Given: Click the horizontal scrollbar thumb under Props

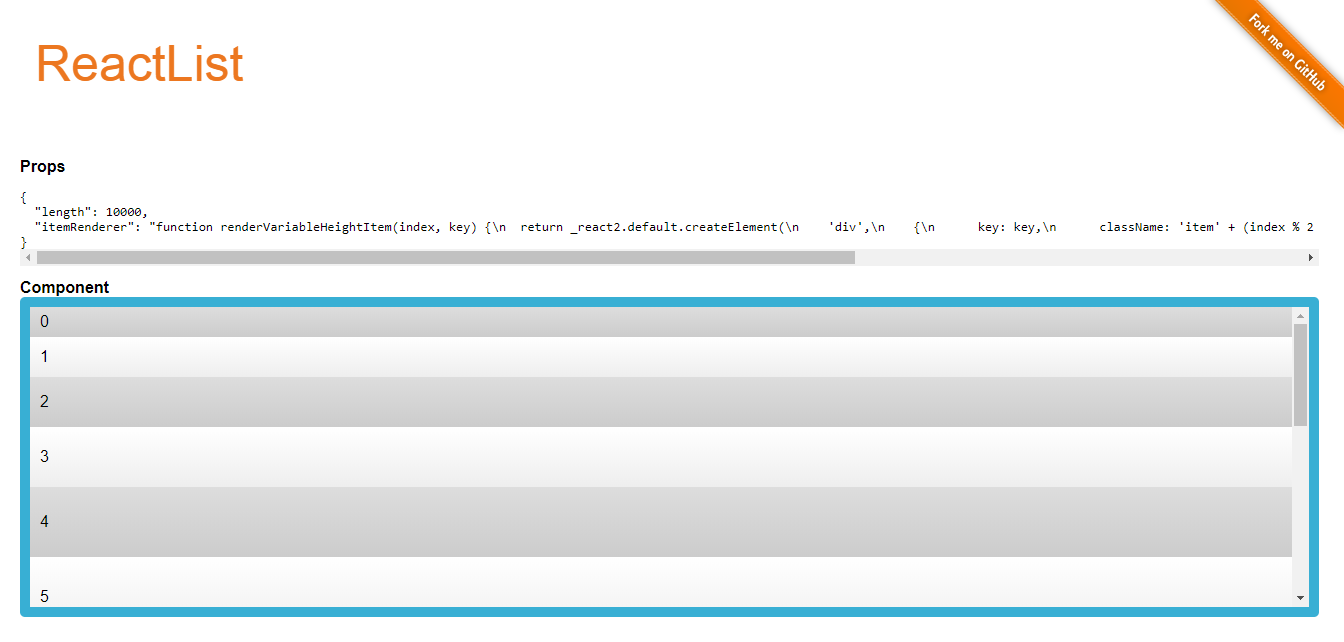Looking at the screenshot, I should point(446,257).
